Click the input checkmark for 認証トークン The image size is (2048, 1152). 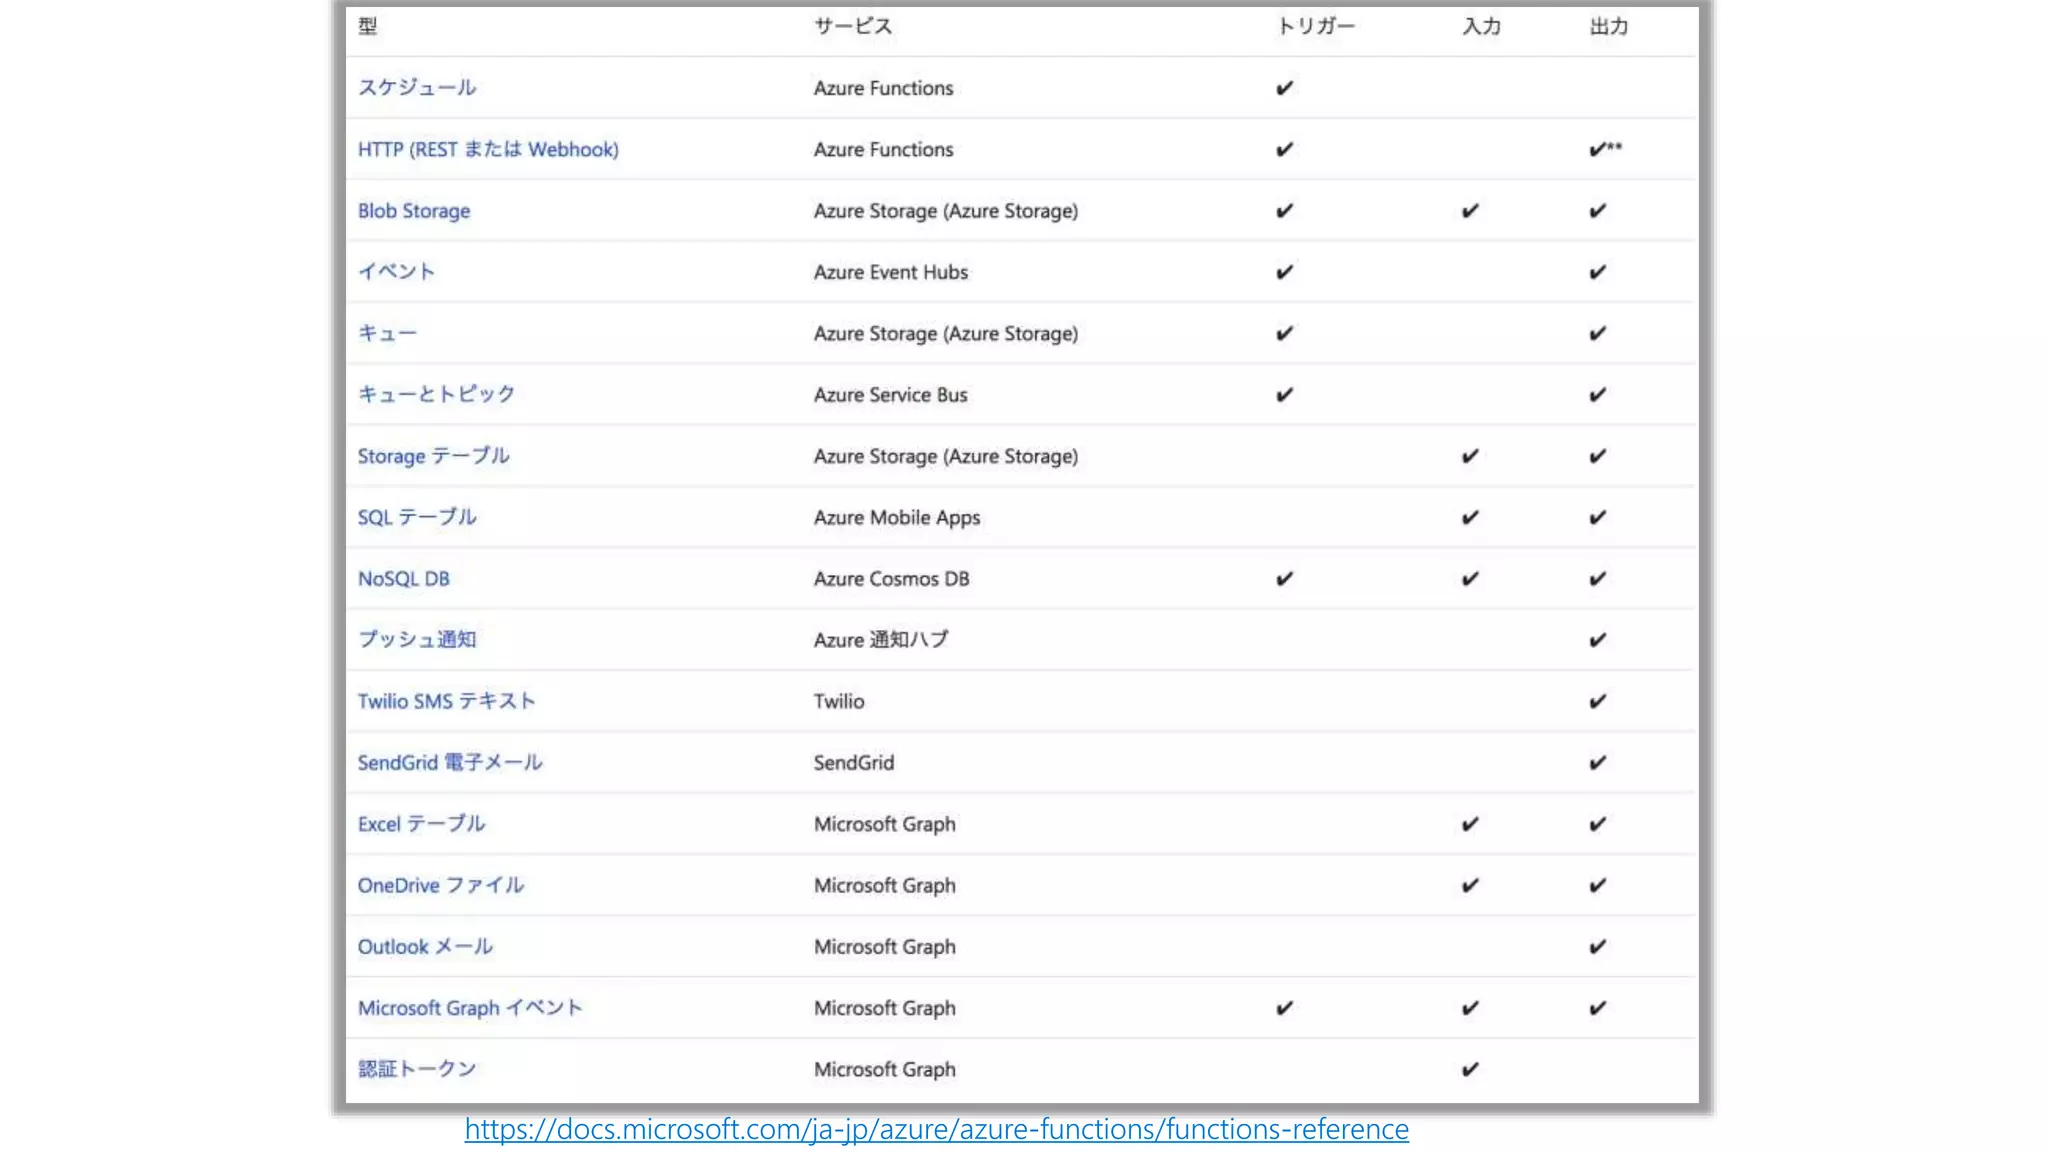(x=1470, y=1070)
